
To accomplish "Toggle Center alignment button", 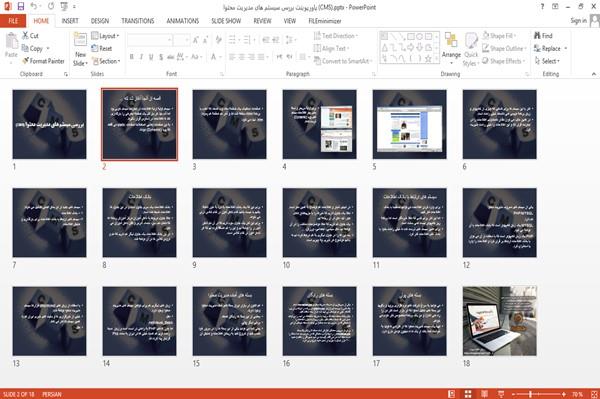I will tap(241, 57).
